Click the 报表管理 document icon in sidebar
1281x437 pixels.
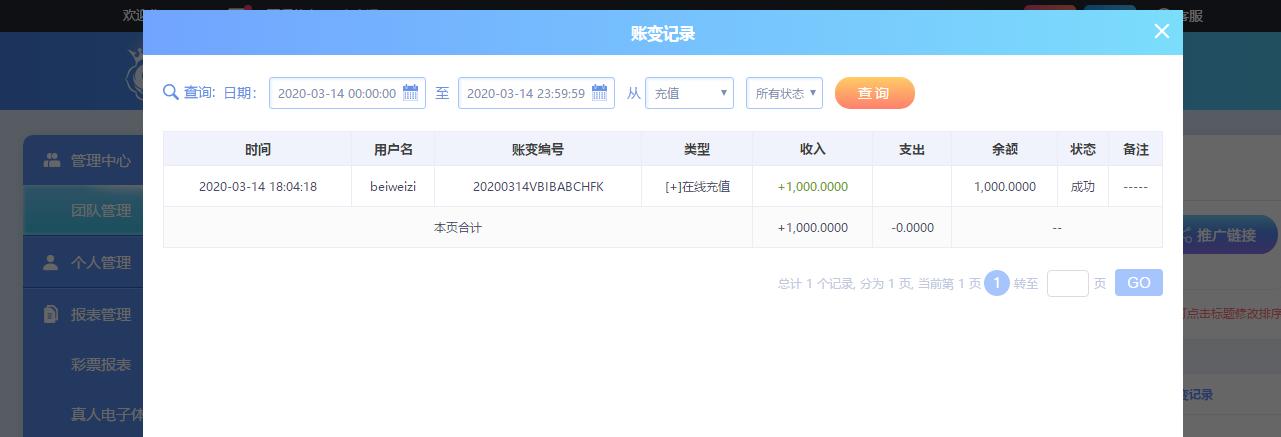tap(51, 315)
